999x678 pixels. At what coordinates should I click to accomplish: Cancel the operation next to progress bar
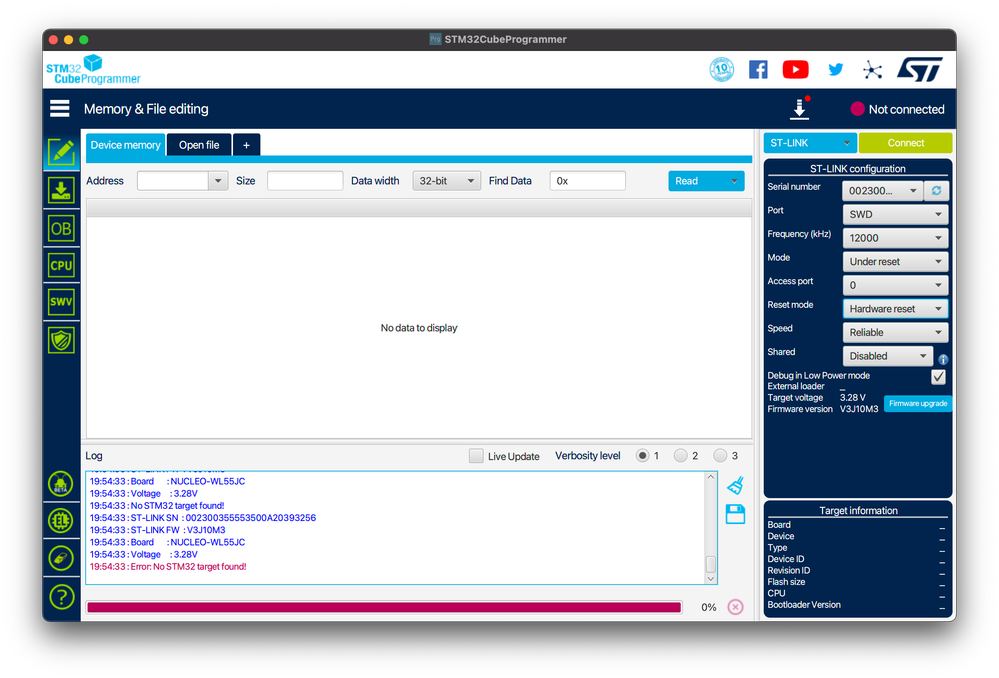[735, 607]
